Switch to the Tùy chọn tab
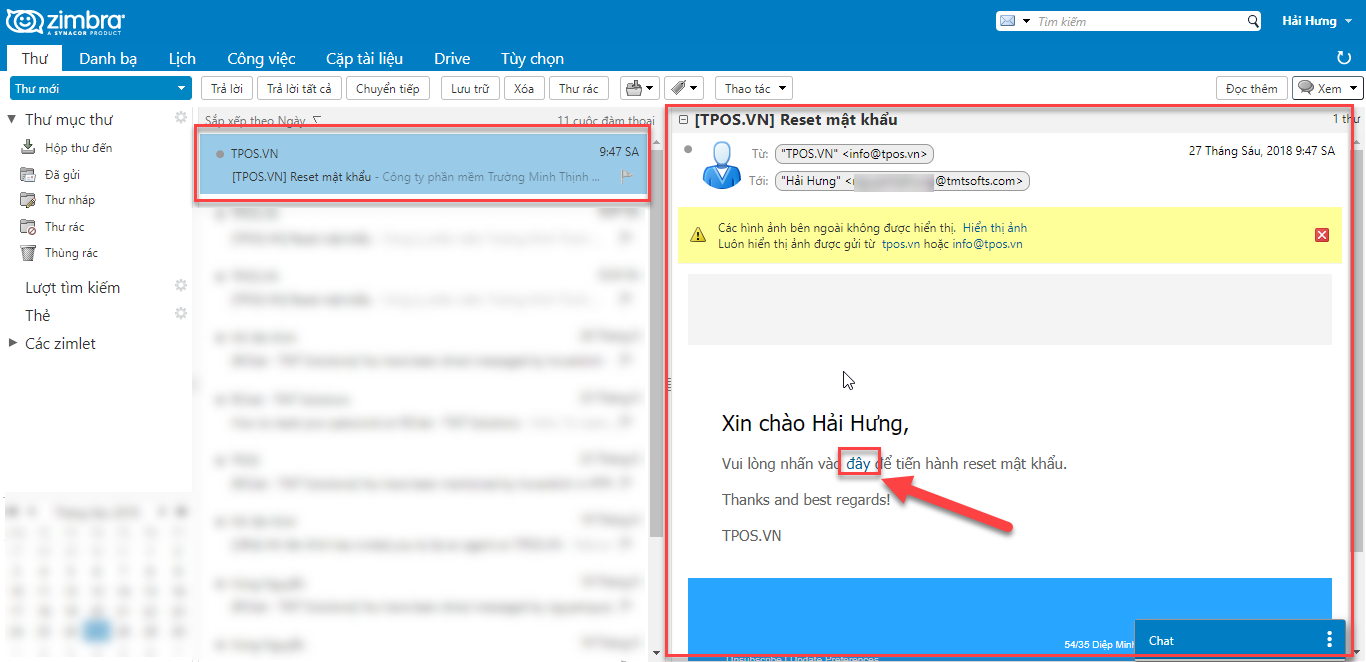 [532, 58]
